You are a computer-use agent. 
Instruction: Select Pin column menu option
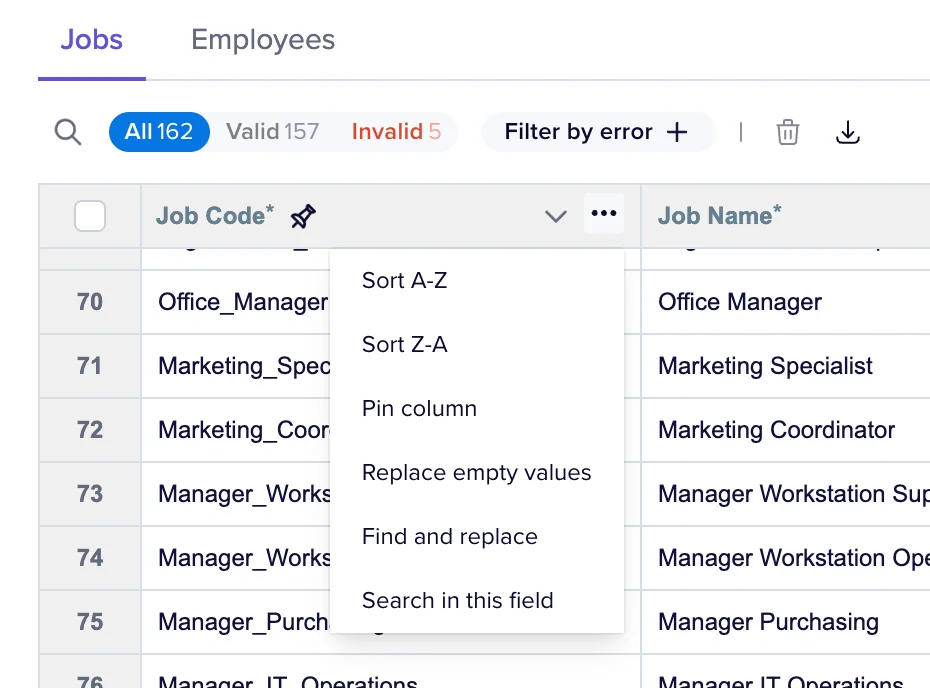[x=419, y=409]
